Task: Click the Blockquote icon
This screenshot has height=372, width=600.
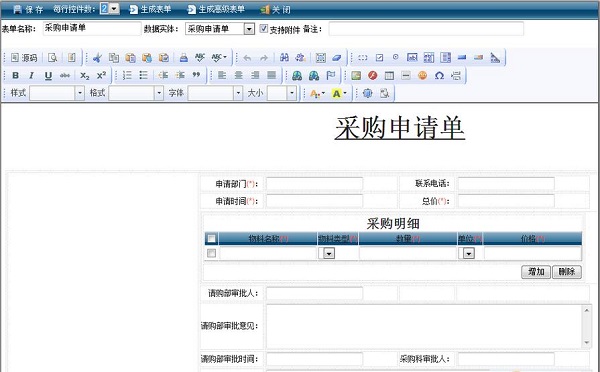Action: tap(196, 75)
